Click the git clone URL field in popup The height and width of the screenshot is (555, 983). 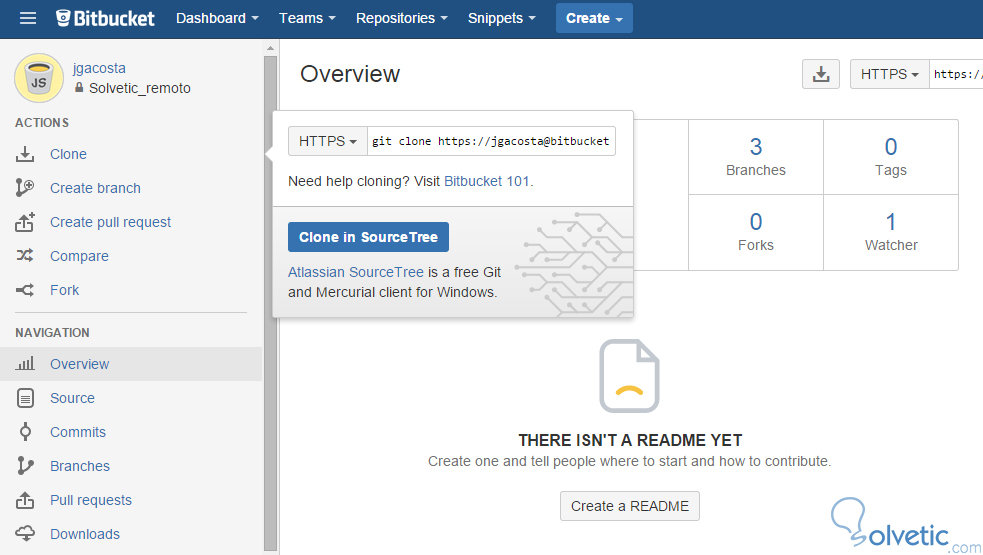pos(491,141)
